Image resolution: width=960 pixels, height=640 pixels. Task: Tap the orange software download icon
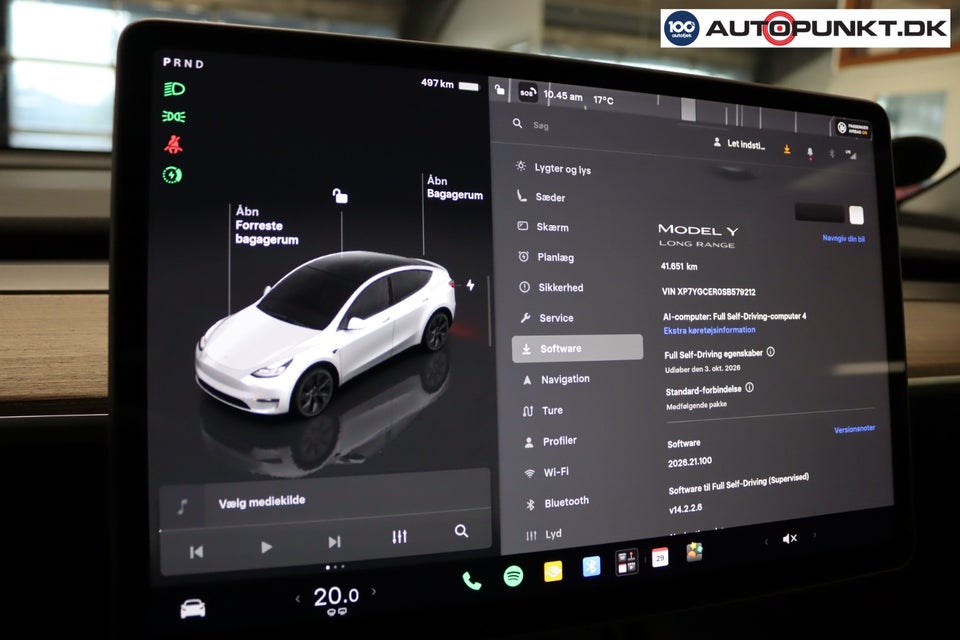point(787,149)
